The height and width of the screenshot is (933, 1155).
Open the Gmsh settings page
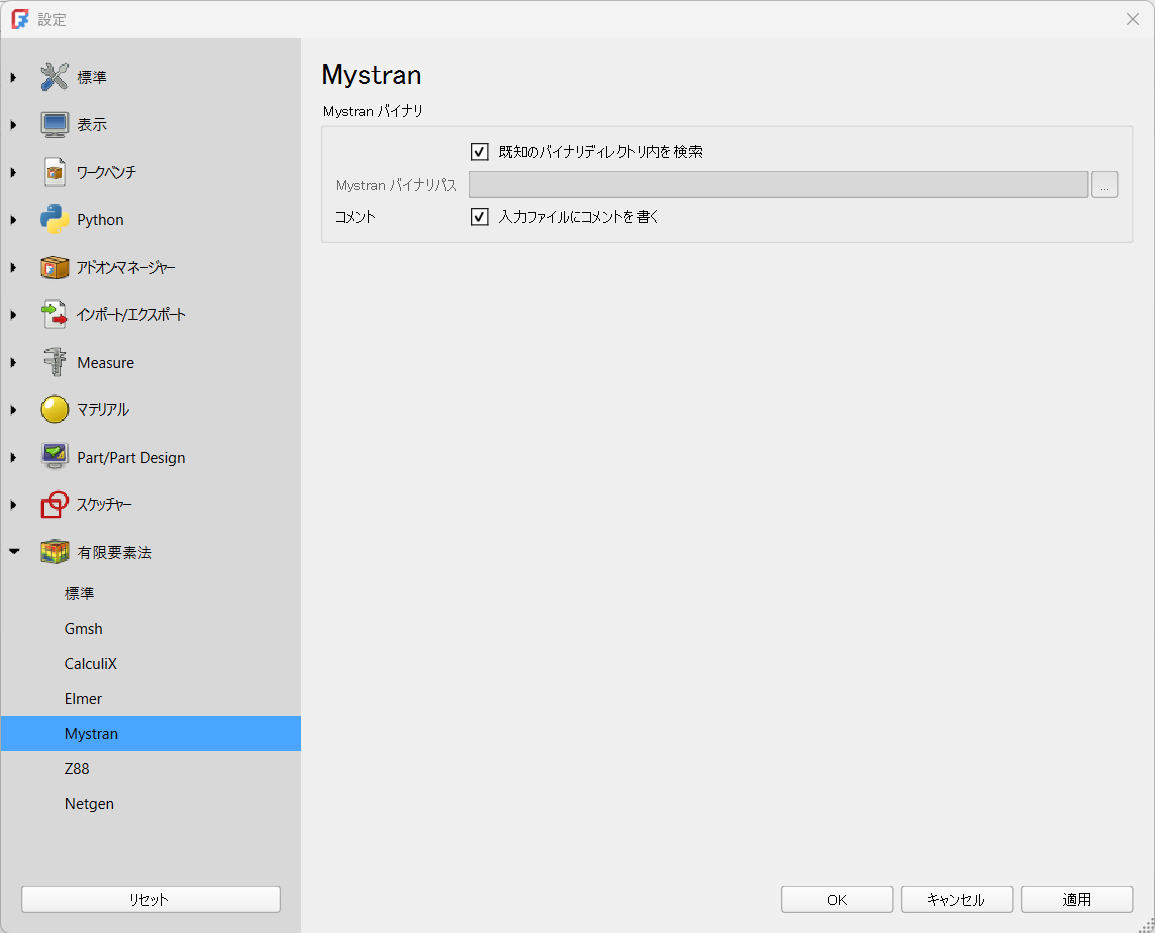click(x=84, y=629)
